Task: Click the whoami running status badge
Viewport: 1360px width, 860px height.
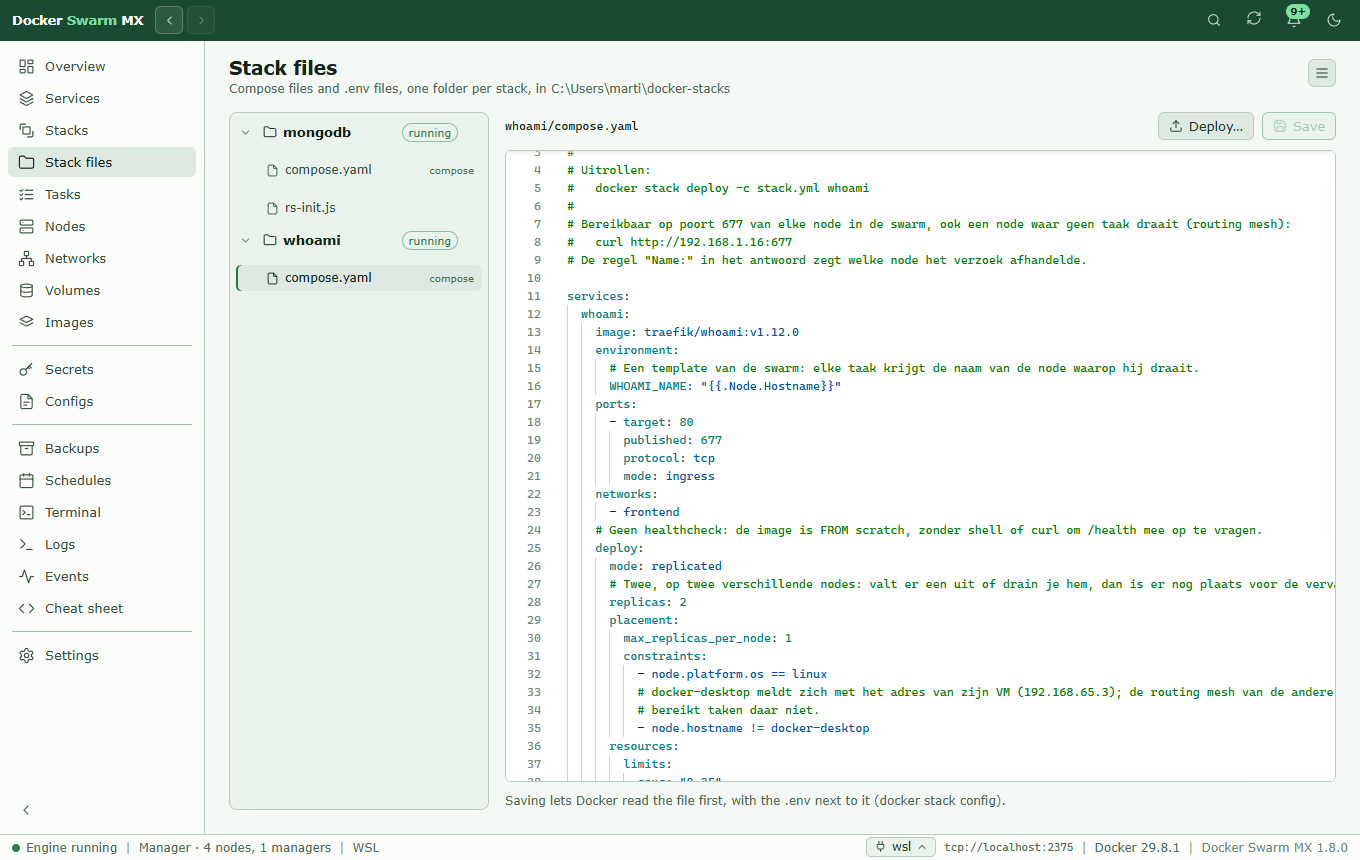Action: (430, 241)
